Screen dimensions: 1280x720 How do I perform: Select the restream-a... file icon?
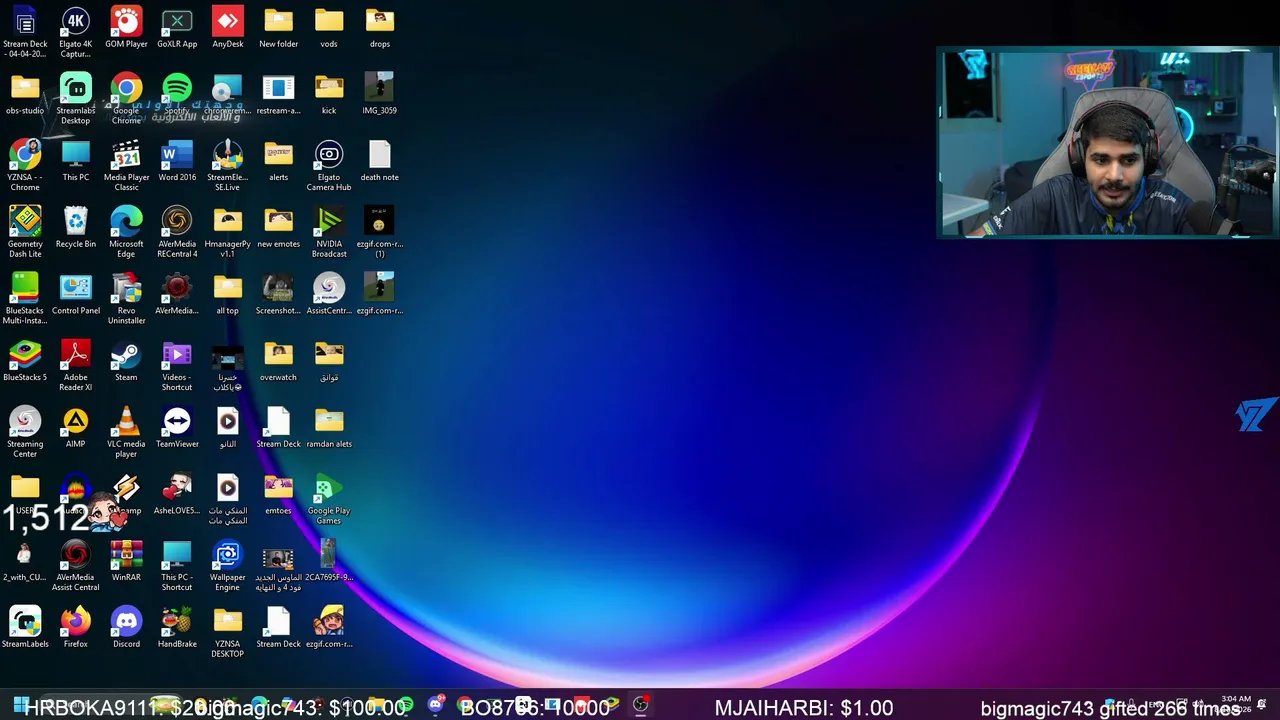click(278, 95)
